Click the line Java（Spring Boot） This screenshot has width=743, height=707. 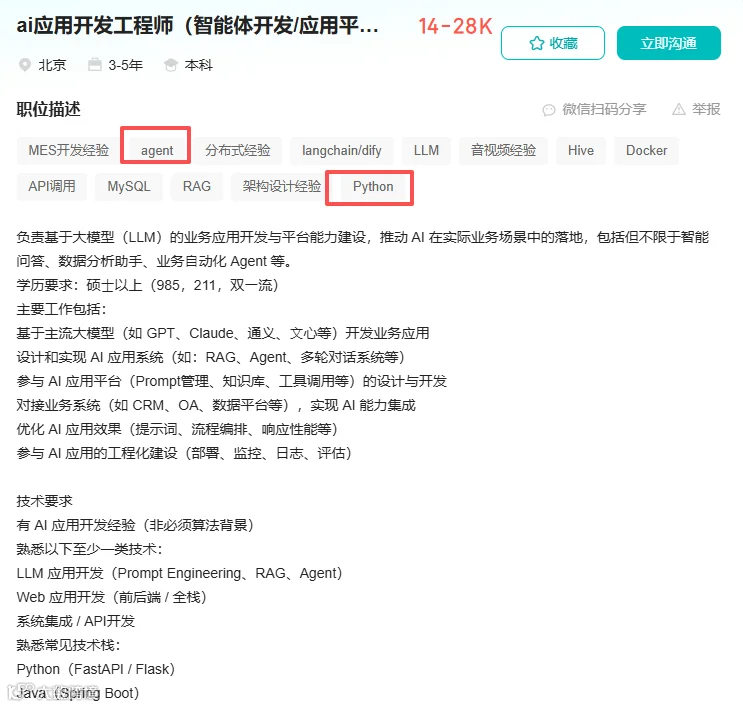pyautogui.click(x=78, y=694)
